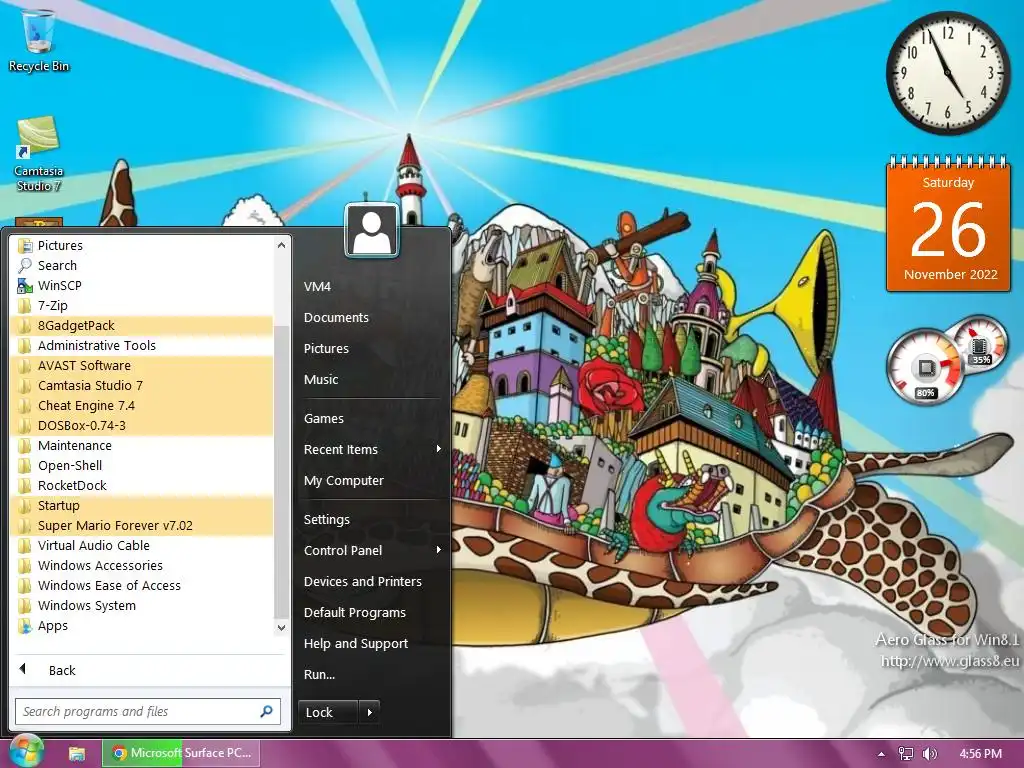
Task: Open the VM4 user folder
Action: point(372,287)
